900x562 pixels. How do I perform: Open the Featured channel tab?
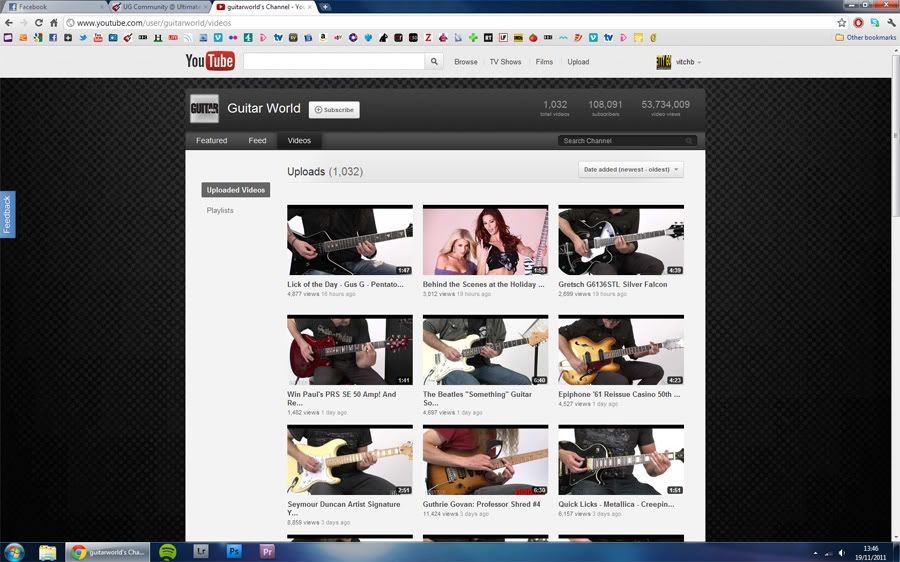coord(212,141)
